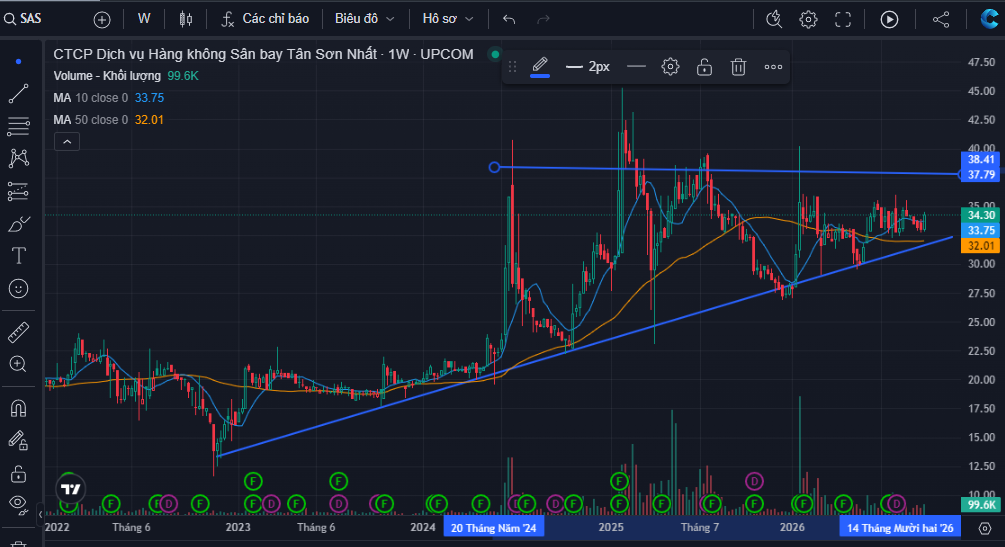Open chart settings gear in top bar
Screen dimensions: 1005x547
(808, 19)
